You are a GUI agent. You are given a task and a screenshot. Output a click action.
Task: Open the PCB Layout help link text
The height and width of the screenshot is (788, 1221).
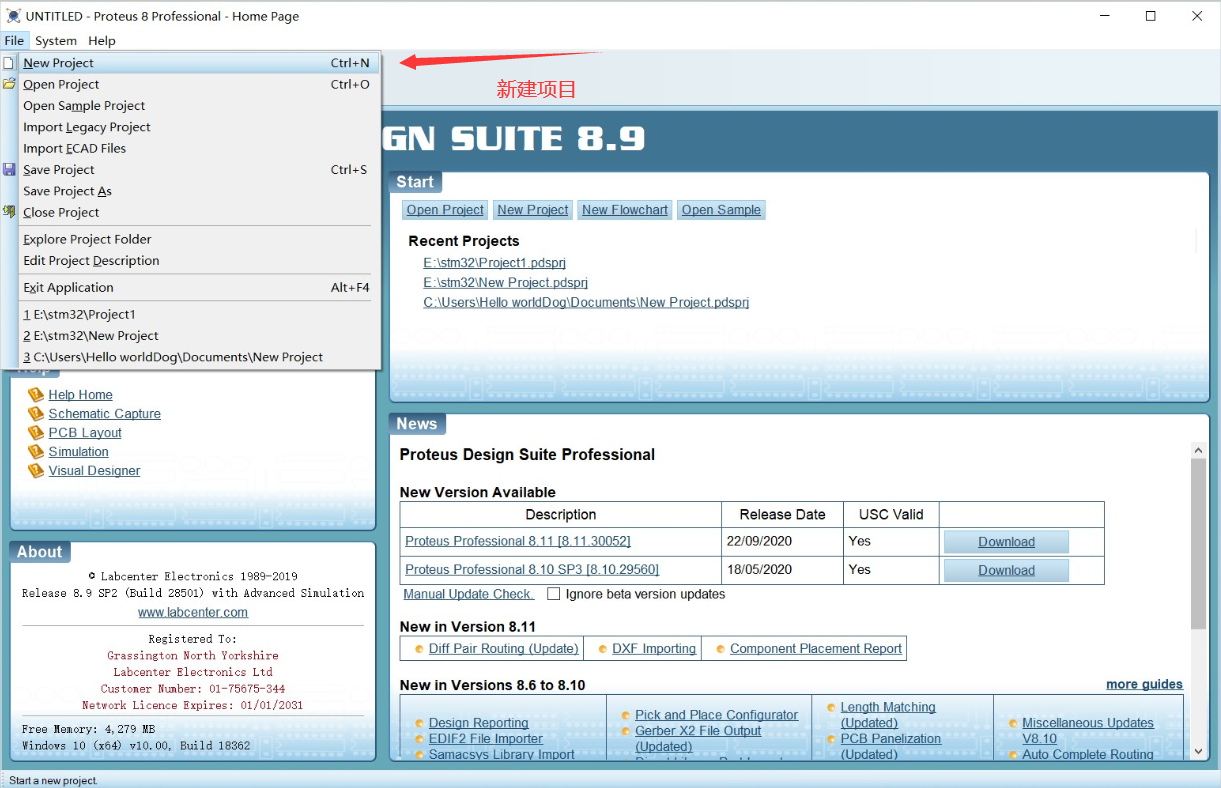tap(85, 433)
